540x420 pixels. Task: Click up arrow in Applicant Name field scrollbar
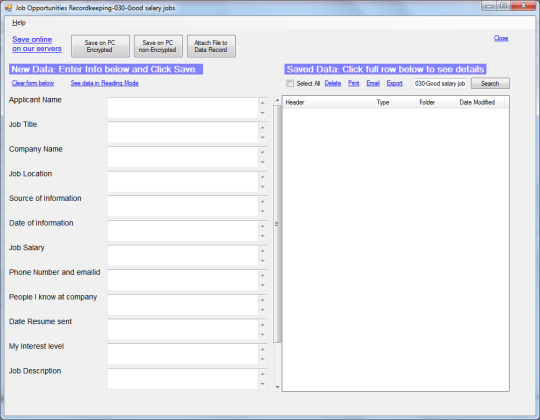click(263, 103)
